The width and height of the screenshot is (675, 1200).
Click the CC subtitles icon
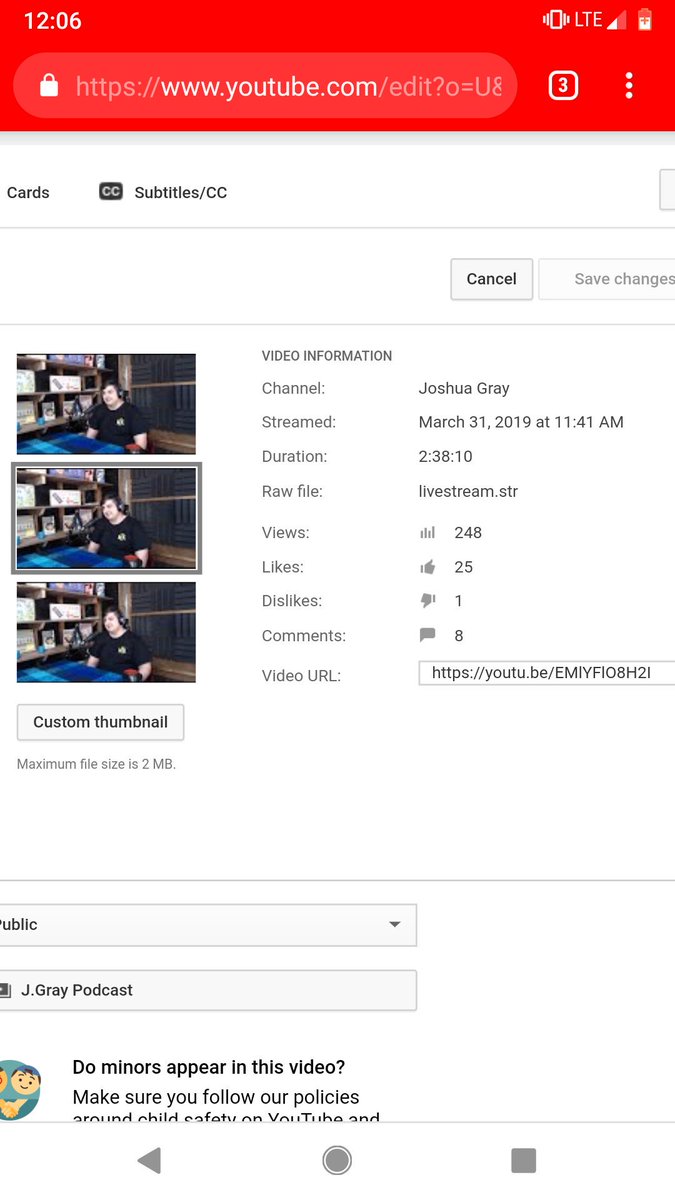point(111,192)
